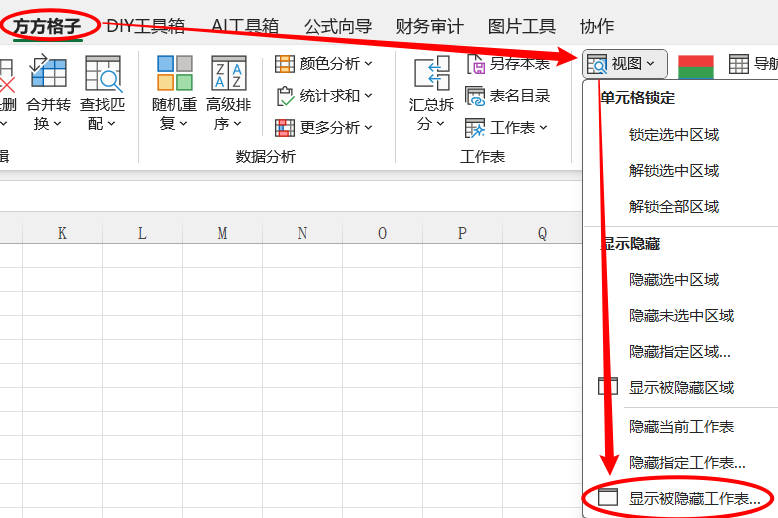Click the 随机重复 icon

[x=174, y=73]
